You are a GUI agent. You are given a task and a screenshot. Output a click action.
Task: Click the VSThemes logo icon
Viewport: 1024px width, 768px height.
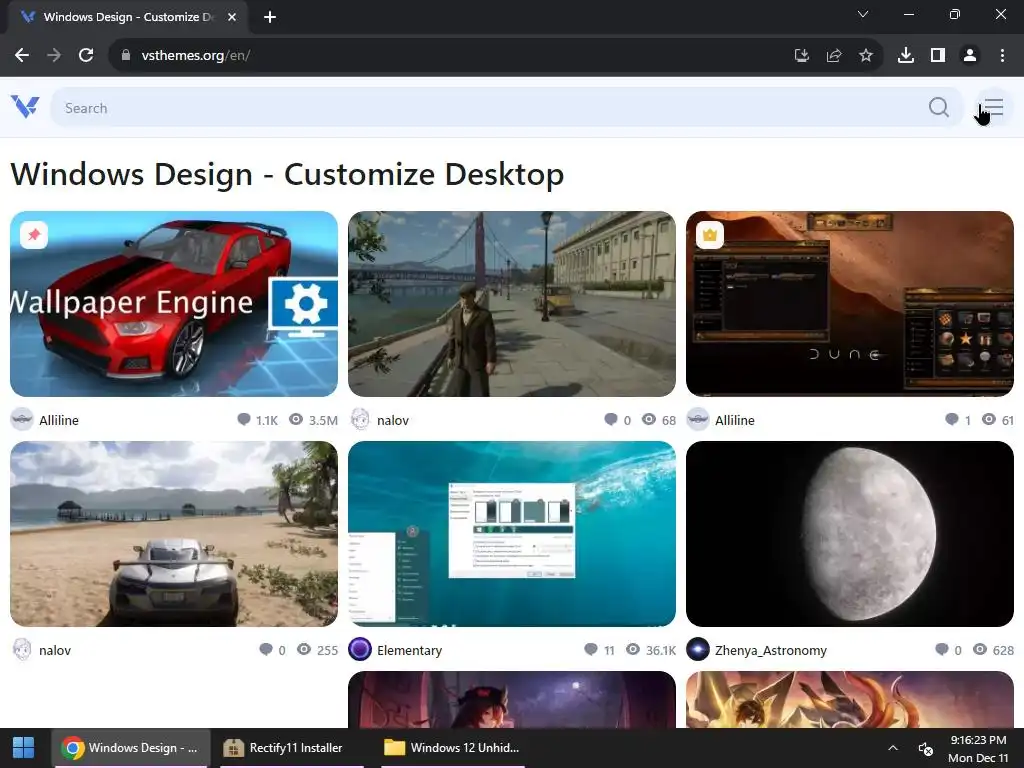tap(25, 106)
